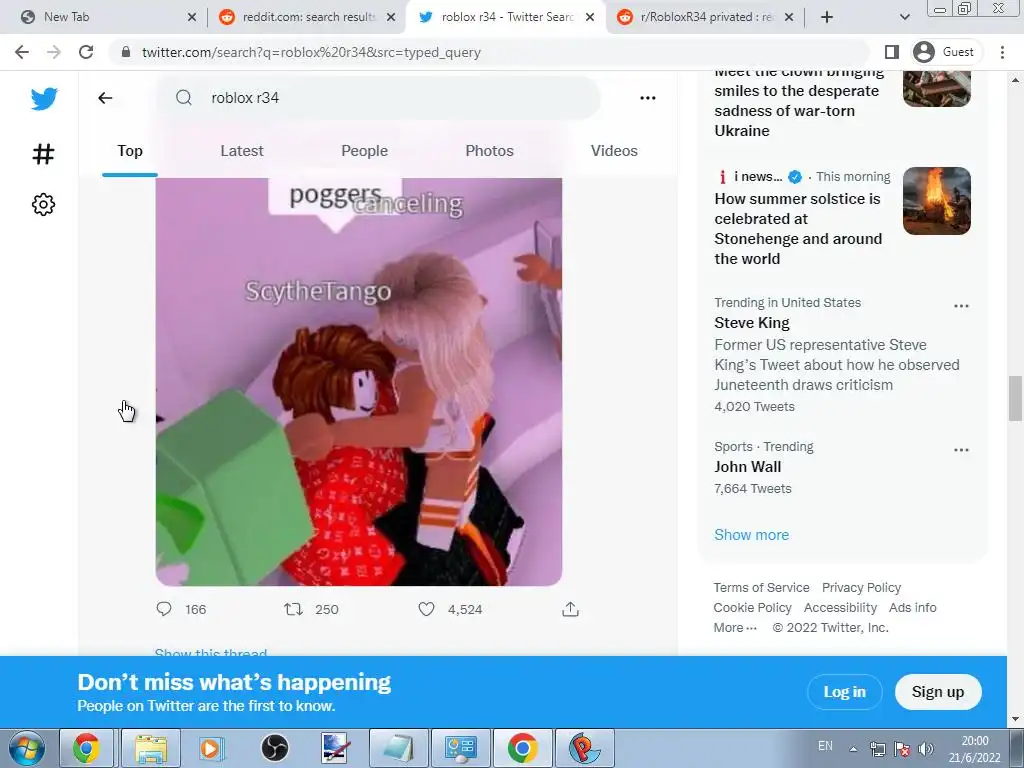Viewport: 1024px width, 768px height.
Task: Switch to the Videos tab
Action: pyautogui.click(x=614, y=151)
